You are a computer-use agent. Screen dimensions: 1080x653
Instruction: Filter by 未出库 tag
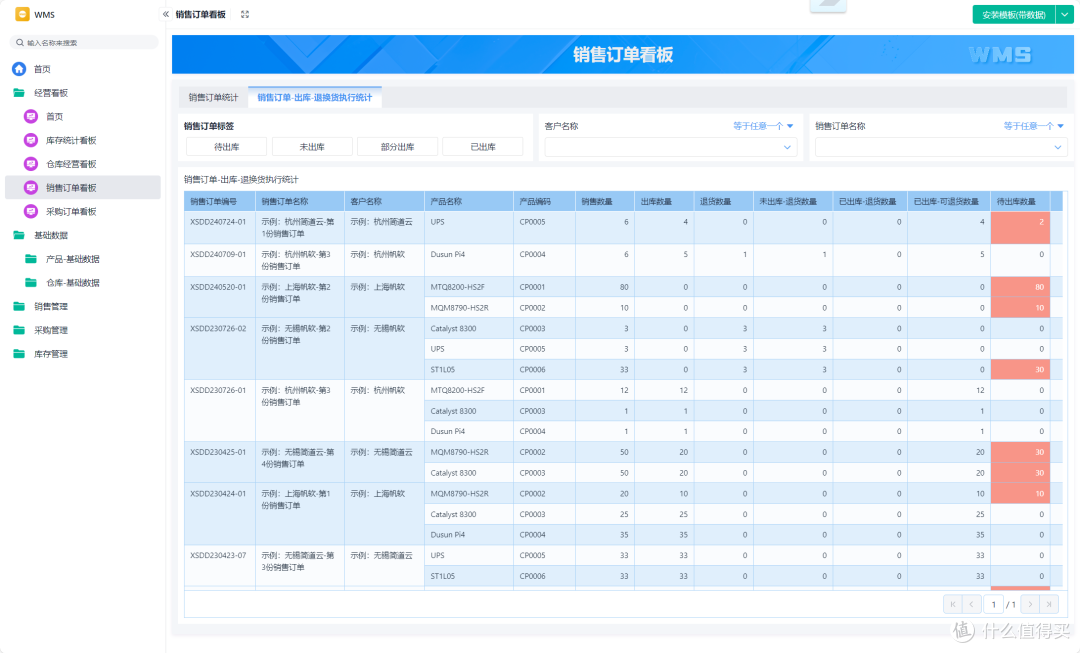pyautogui.click(x=312, y=147)
